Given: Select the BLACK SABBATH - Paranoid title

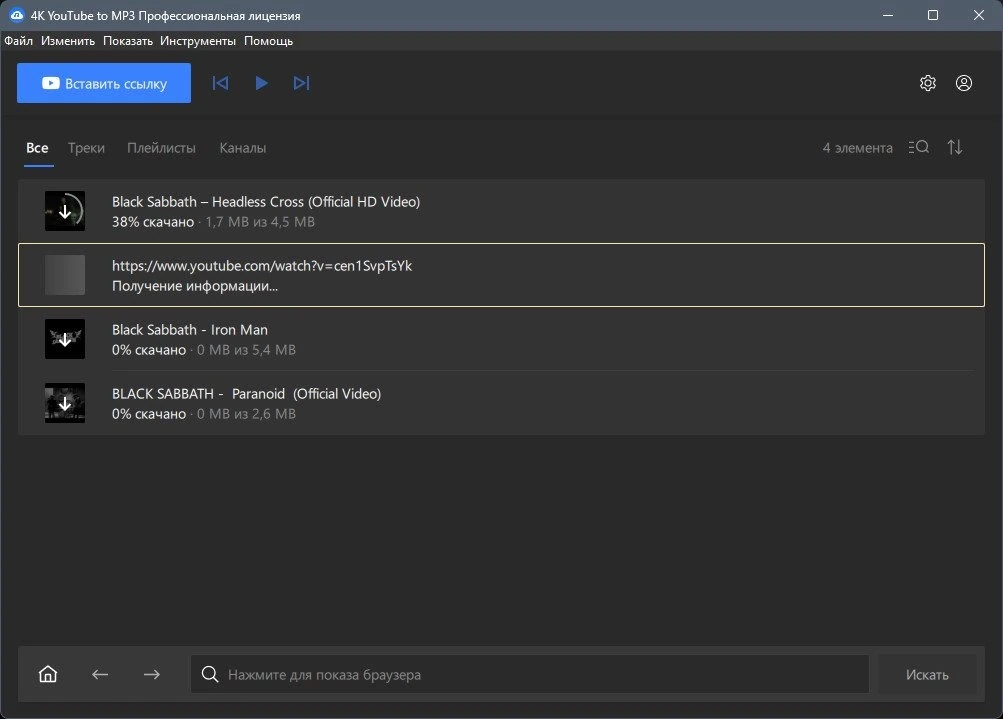Looking at the screenshot, I should coord(246,393).
